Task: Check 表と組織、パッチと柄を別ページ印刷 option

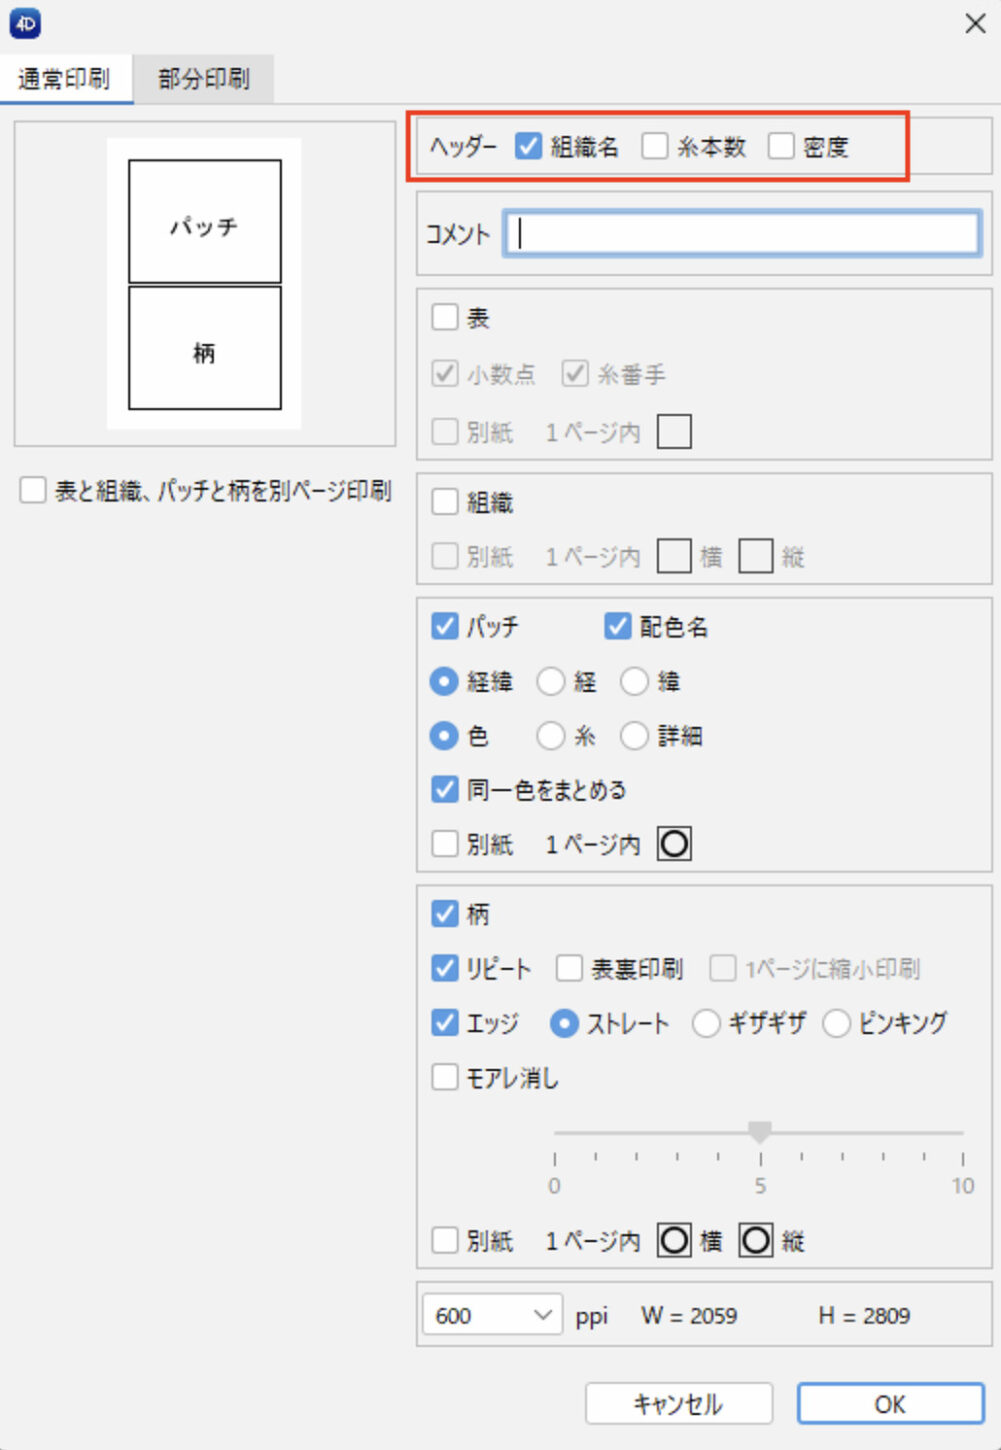Action: click(33, 490)
